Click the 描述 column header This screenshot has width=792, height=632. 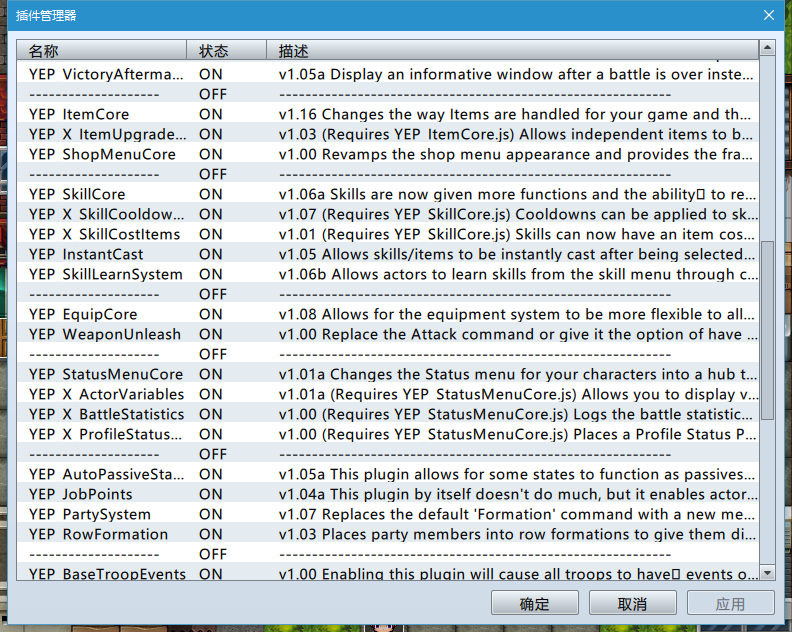click(512, 51)
